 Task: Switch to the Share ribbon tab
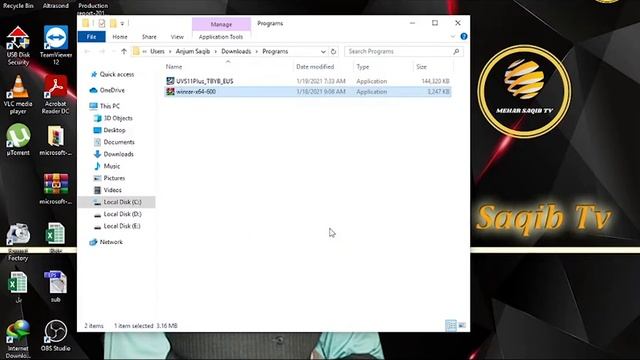pyautogui.click(x=149, y=37)
